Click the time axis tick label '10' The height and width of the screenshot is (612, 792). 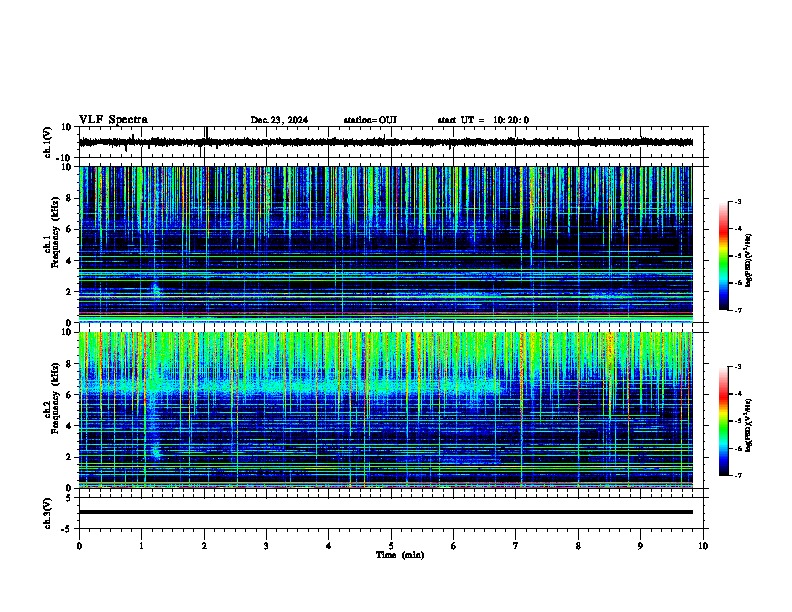click(x=703, y=546)
